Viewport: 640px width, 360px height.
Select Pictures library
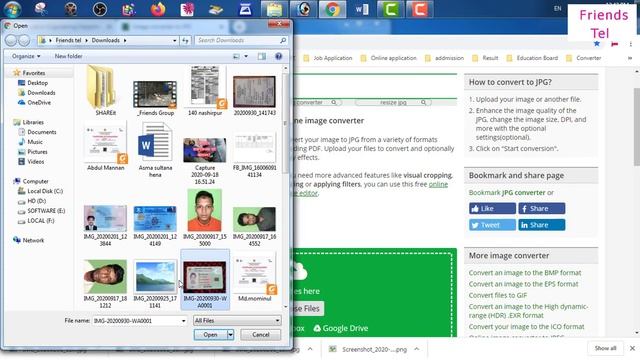[x=33, y=152]
